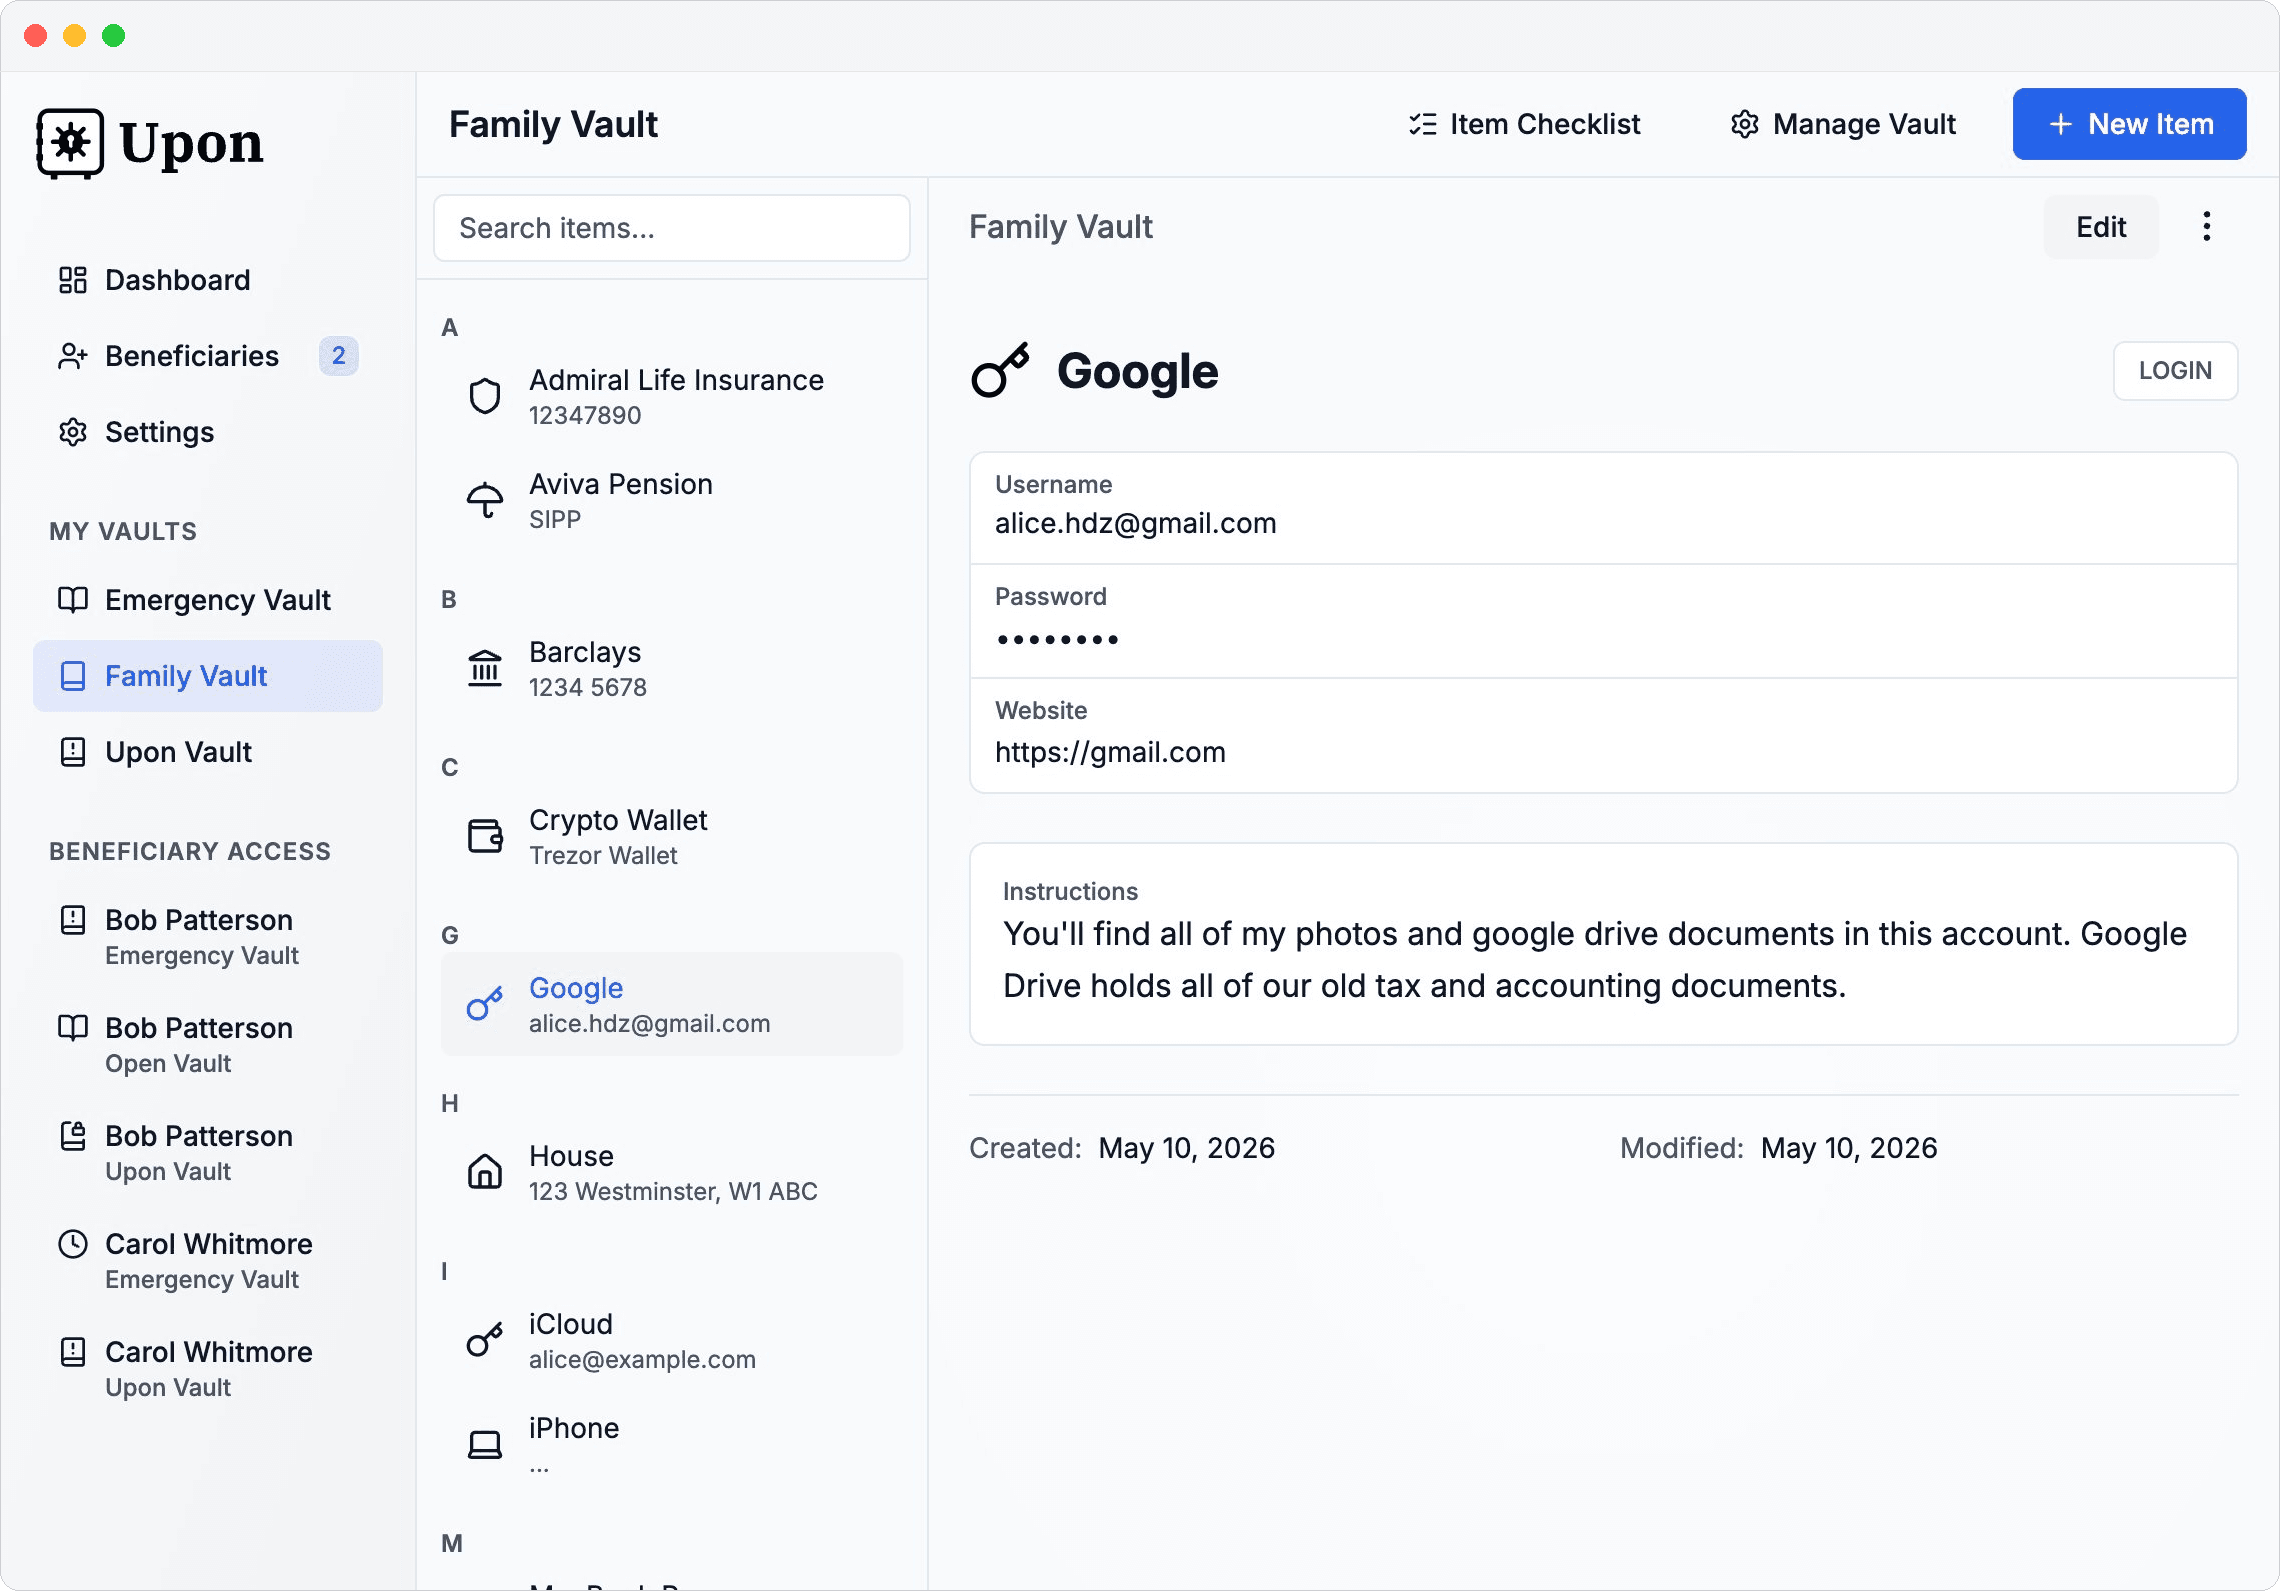Click the large key icon next to Google title
Image resolution: width=2280 pixels, height=1591 pixels.
1000,371
